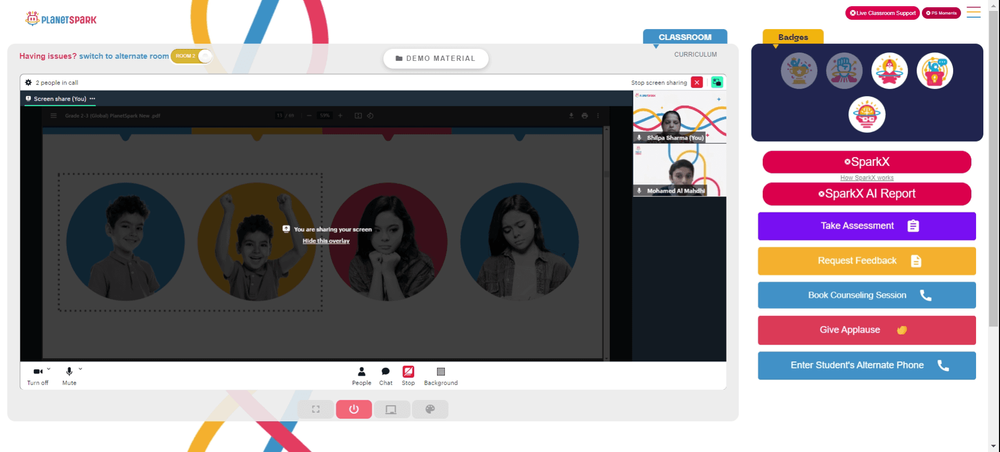Expand the microphone options chevron
The height and width of the screenshot is (452, 1000).
[80, 368]
